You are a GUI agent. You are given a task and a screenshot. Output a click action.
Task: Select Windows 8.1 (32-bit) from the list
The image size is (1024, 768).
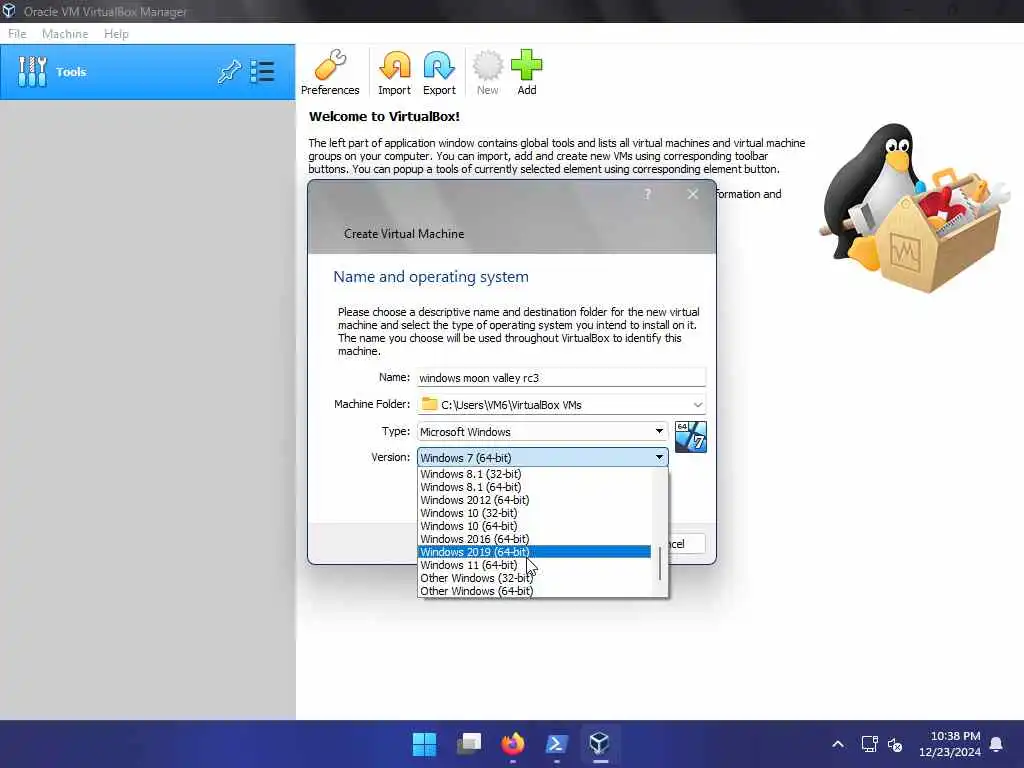(x=534, y=474)
